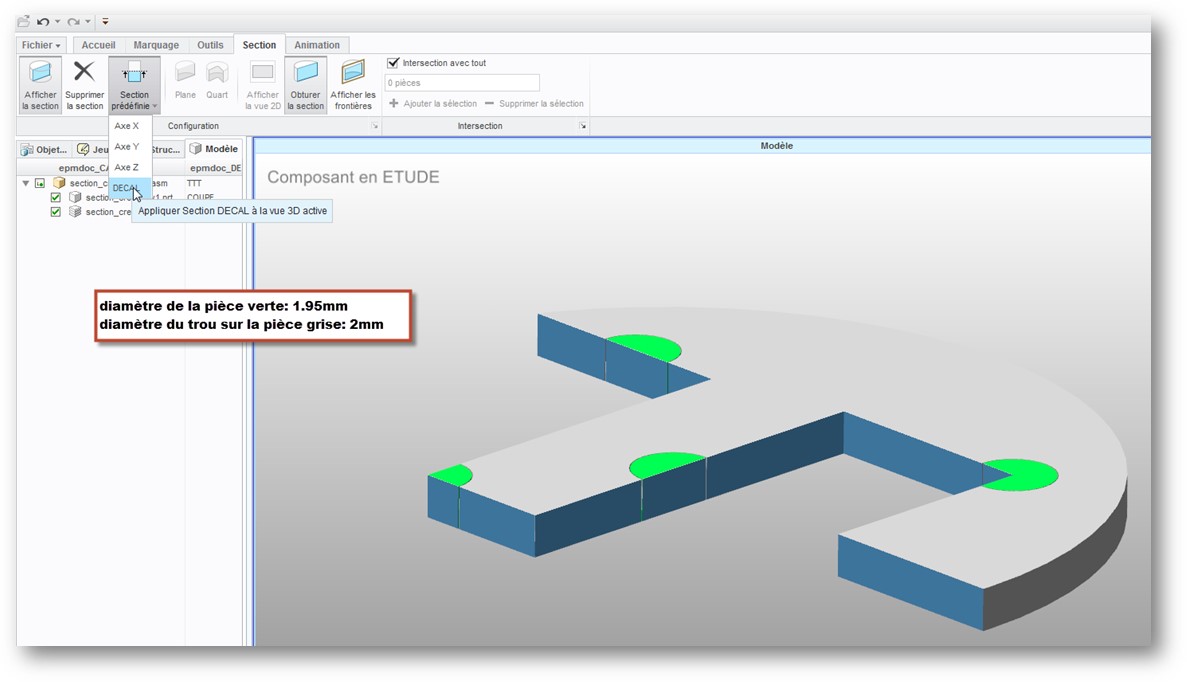Expand the Configuration group dialog launcher
This screenshot has height=682, width=1187.
pyautogui.click(x=375, y=126)
